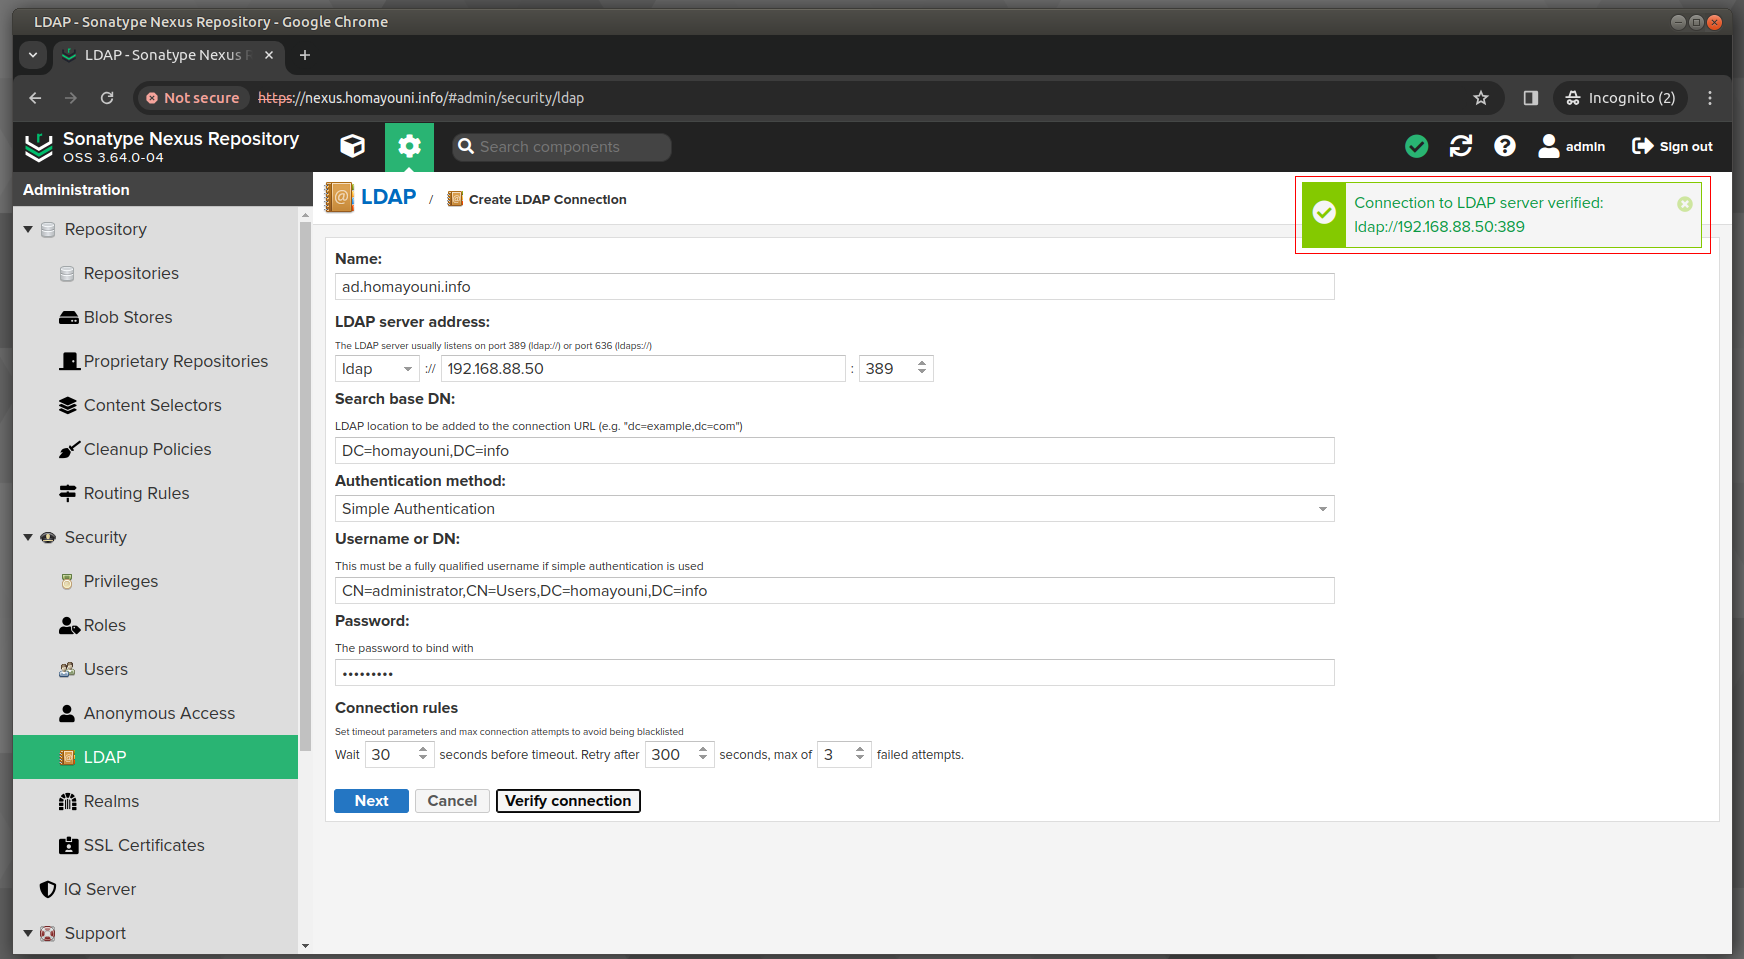Increase the port 389 value
This screenshot has height=959, width=1744.
[x=922, y=363]
